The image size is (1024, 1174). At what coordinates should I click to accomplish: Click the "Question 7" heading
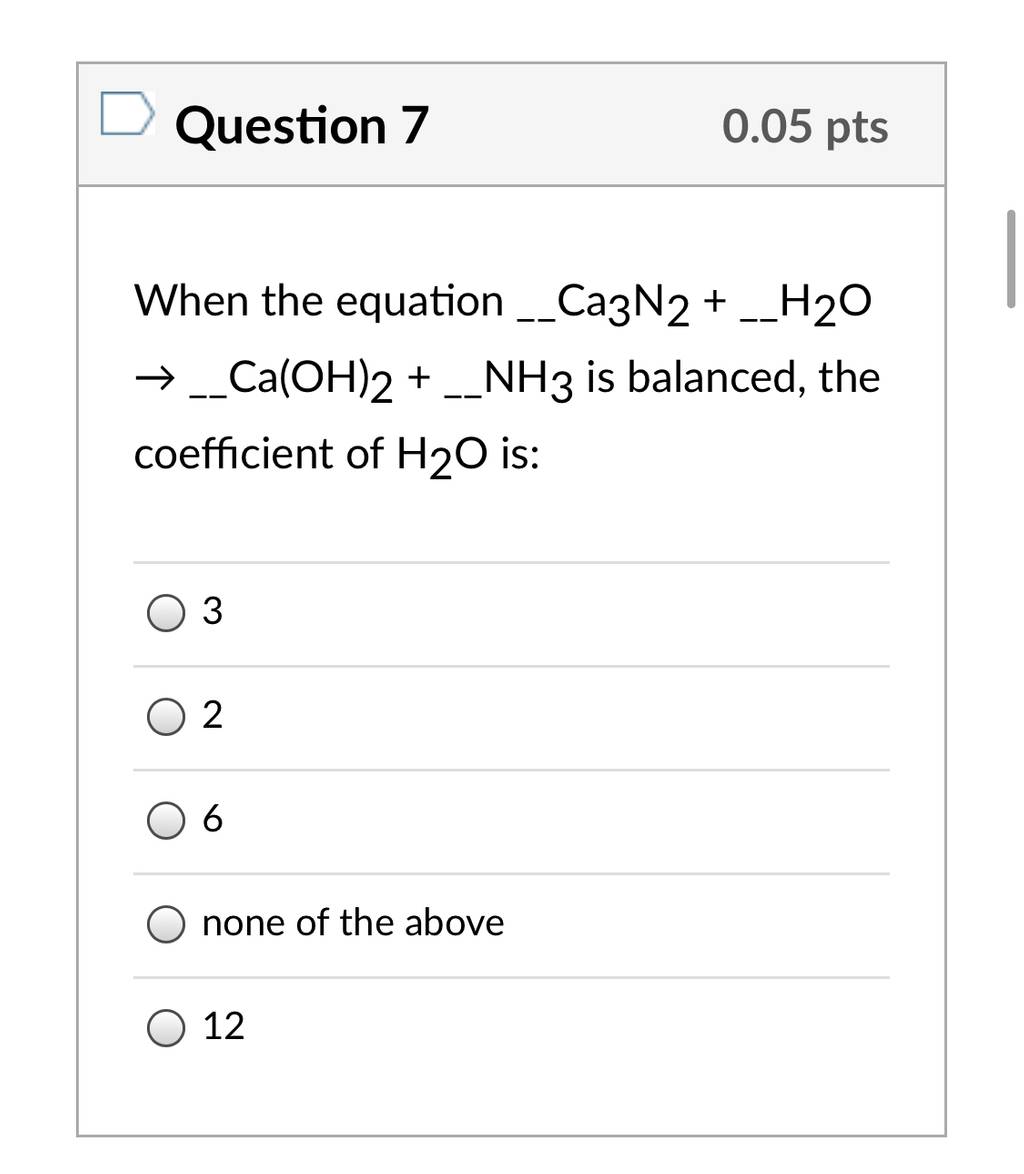point(302,125)
